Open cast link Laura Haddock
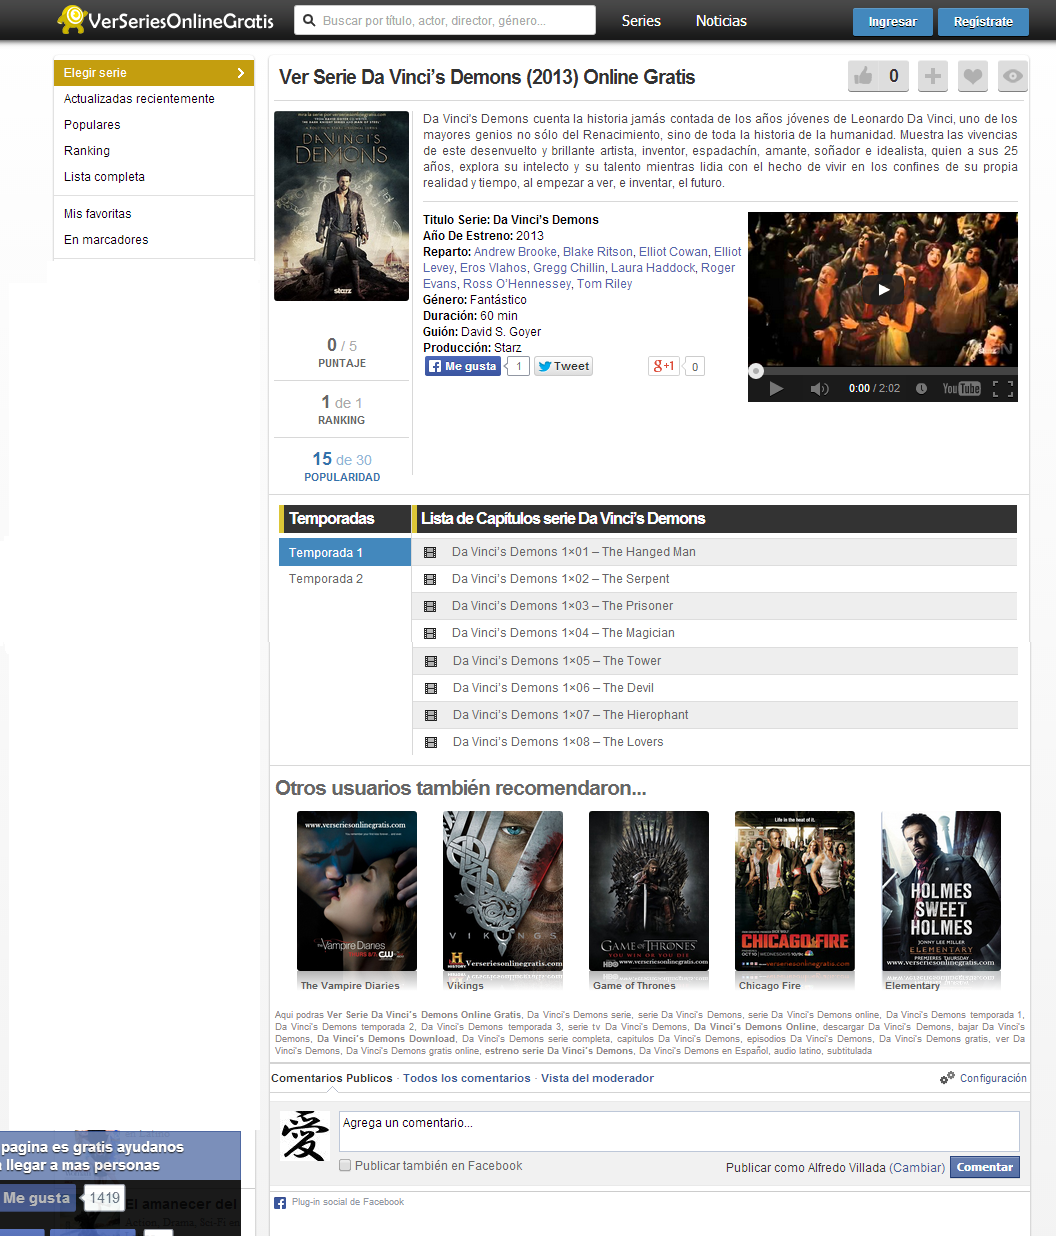Screen dimensions: 1056x1236 click(x=653, y=268)
